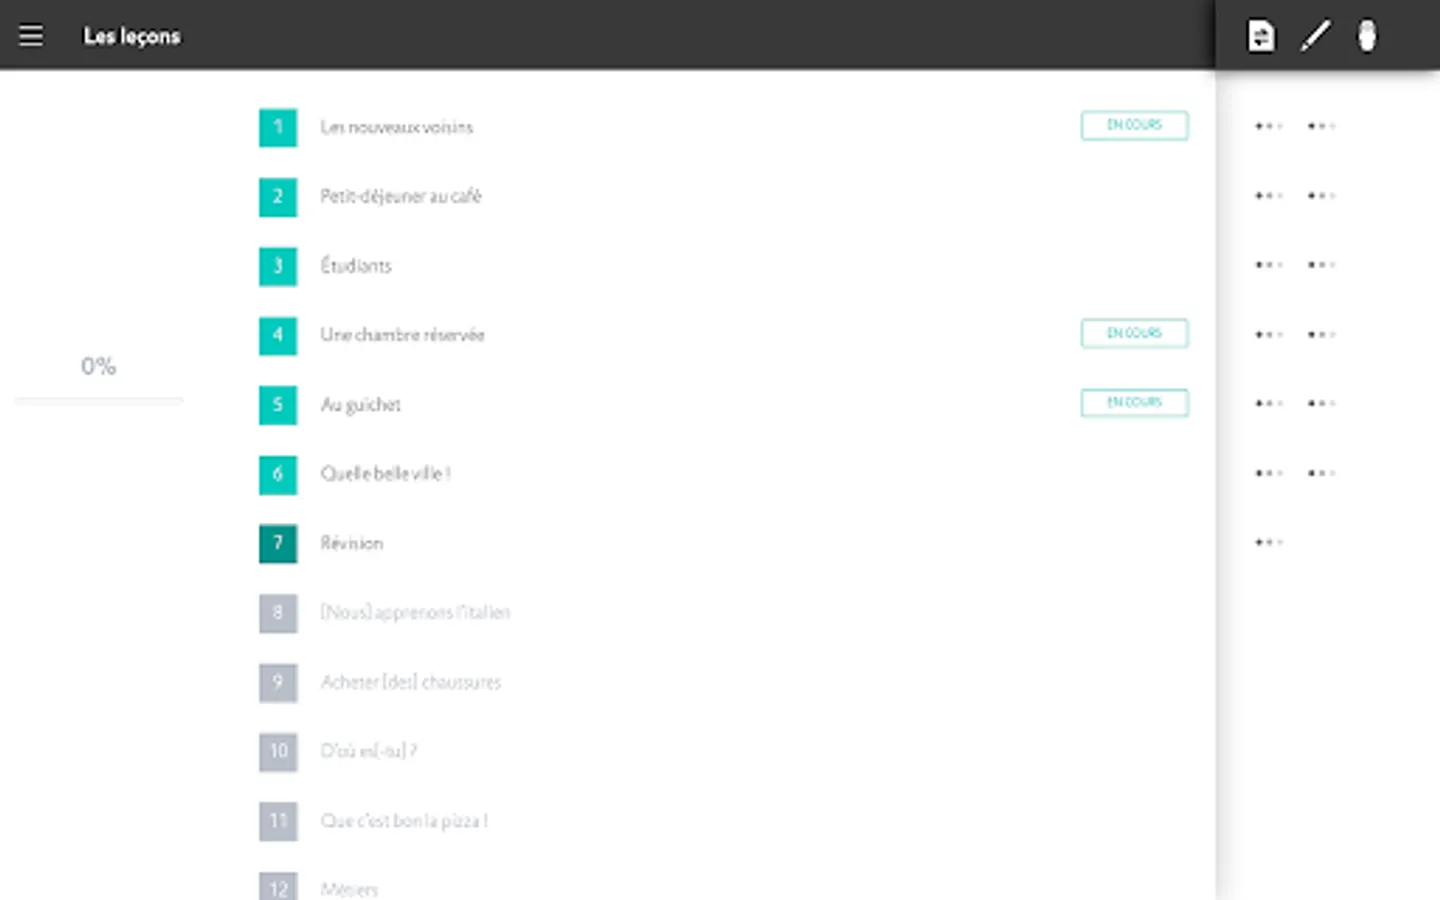Click document-column dots for Les nouveaux voisins
Image resolution: width=1440 pixels, height=900 pixels.
[1268, 126]
